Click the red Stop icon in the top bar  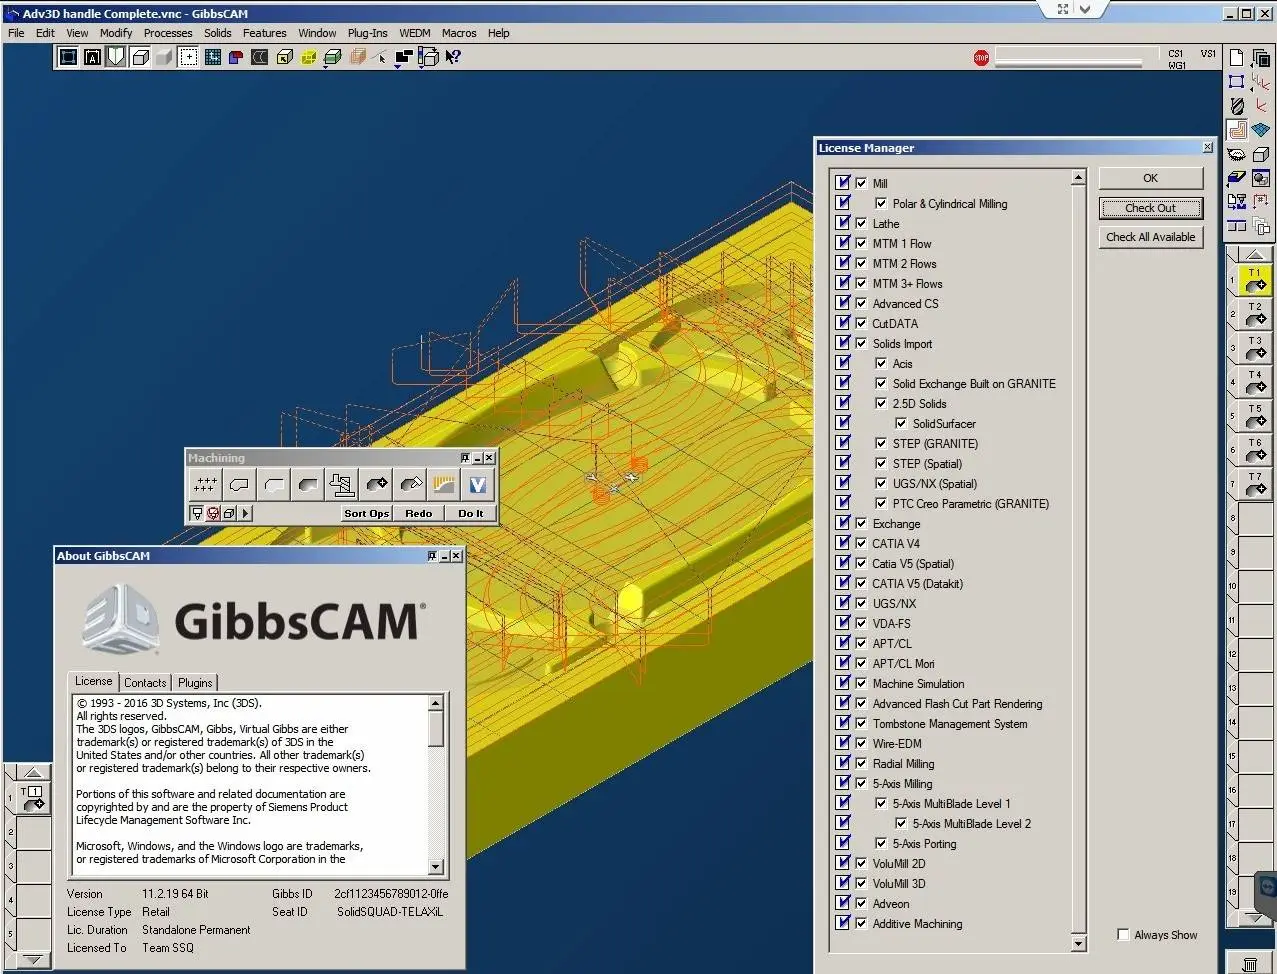(981, 58)
